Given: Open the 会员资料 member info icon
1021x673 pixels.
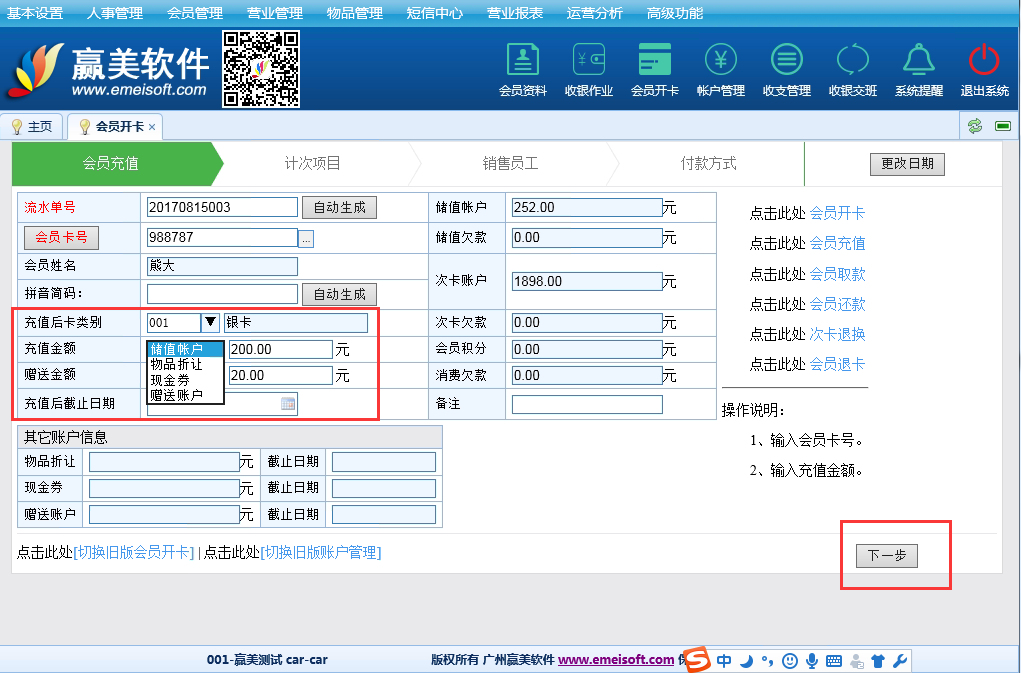Looking at the screenshot, I should pyautogui.click(x=522, y=62).
